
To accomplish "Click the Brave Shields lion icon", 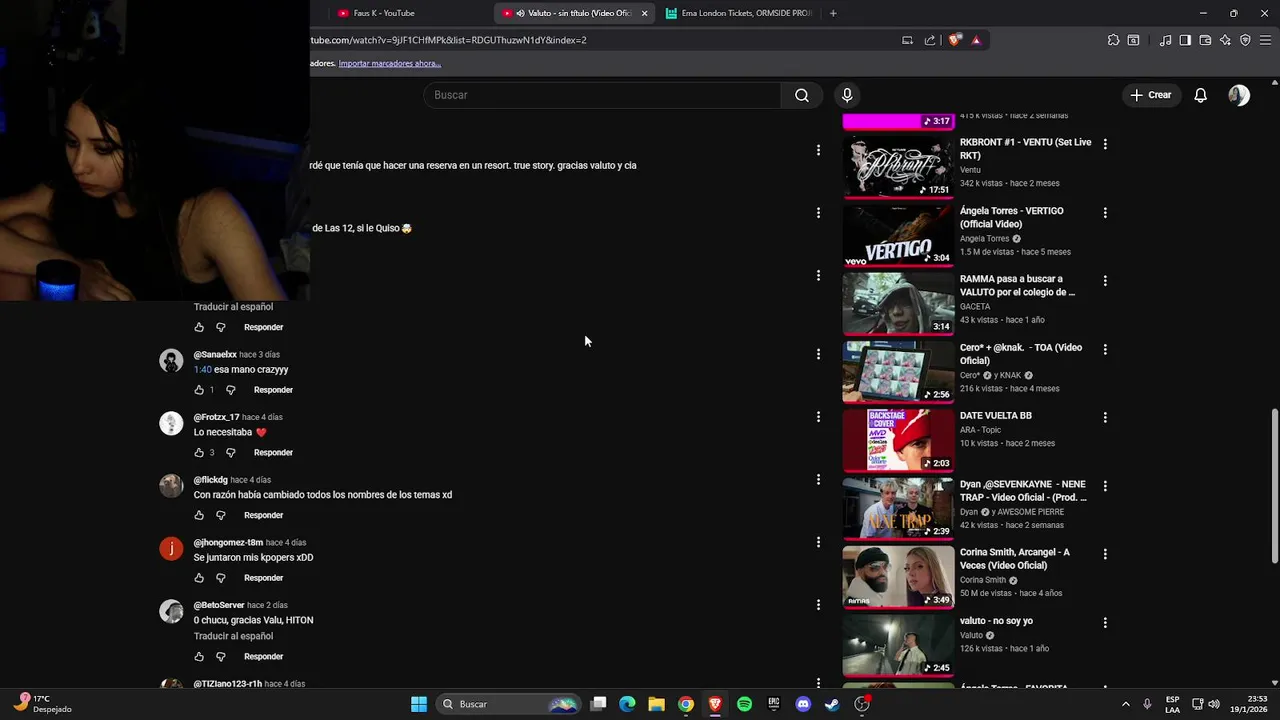I will pos(955,40).
